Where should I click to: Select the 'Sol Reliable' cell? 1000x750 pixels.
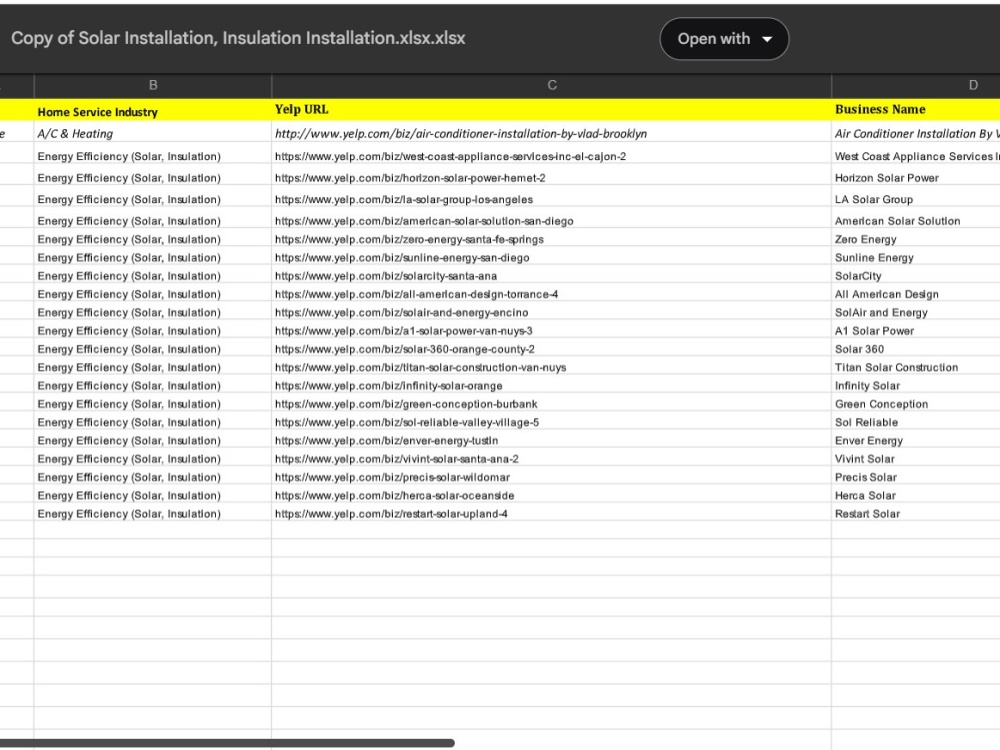pos(916,422)
